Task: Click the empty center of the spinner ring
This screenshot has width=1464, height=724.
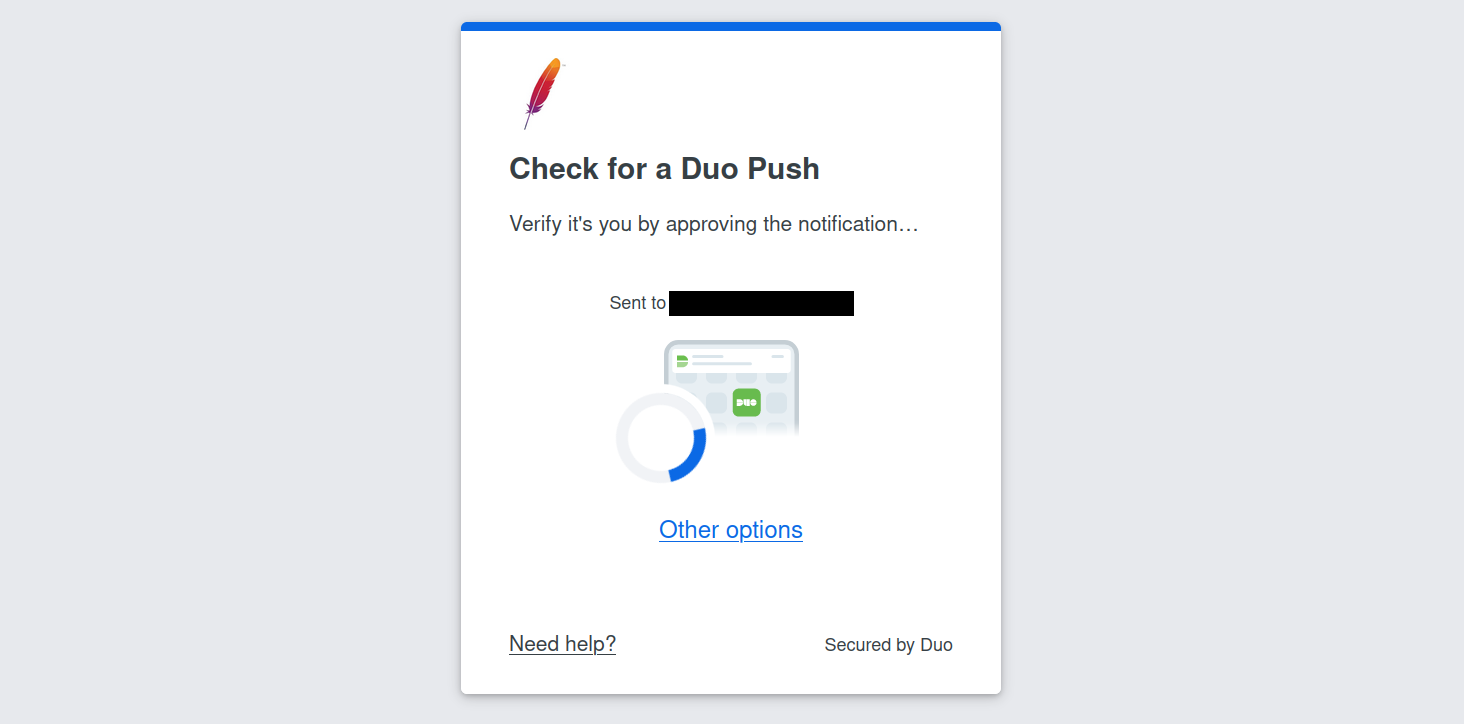Action: 660,437
